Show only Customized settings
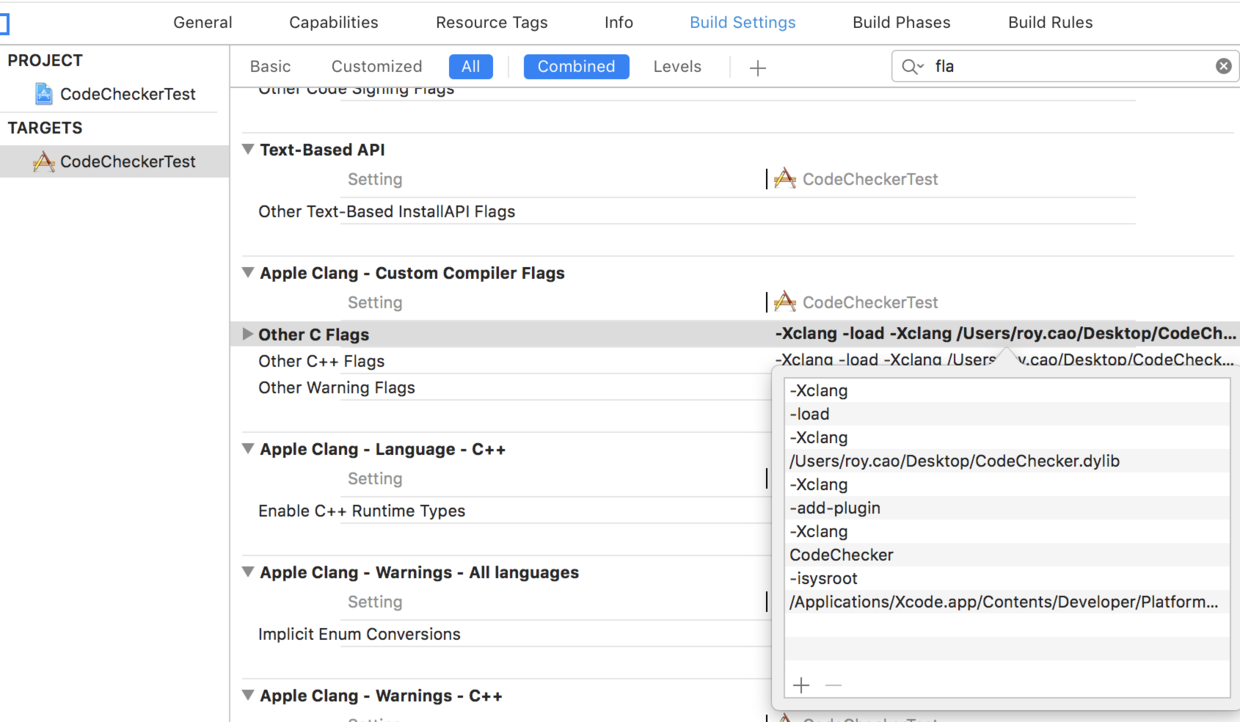The image size is (1240, 722). click(x=376, y=67)
